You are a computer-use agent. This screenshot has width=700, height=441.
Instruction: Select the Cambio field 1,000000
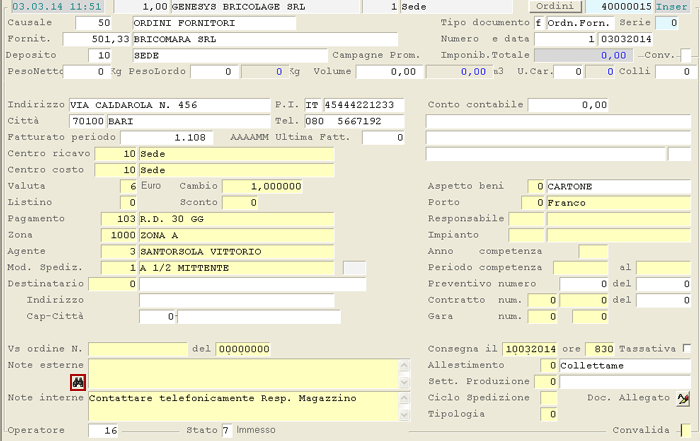pos(262,187)
